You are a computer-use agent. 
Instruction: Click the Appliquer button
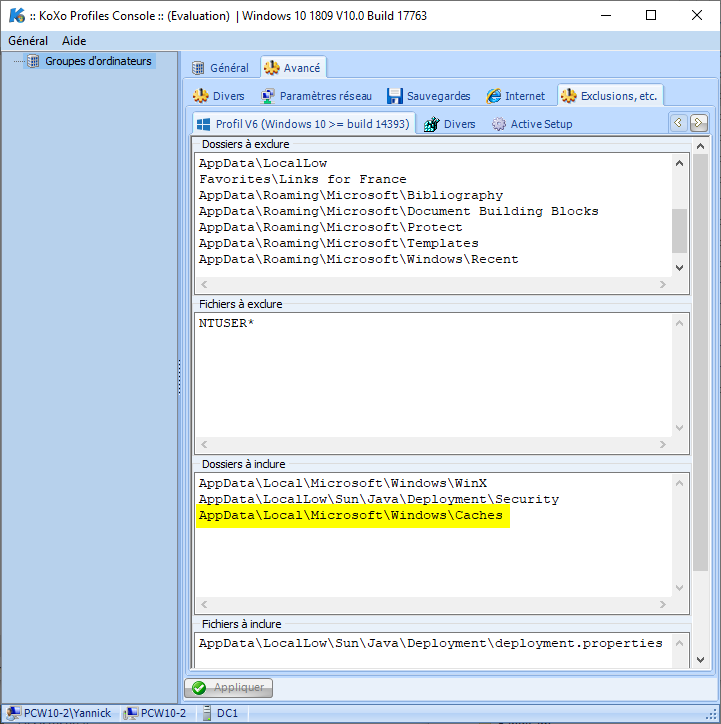click(228, 688)
